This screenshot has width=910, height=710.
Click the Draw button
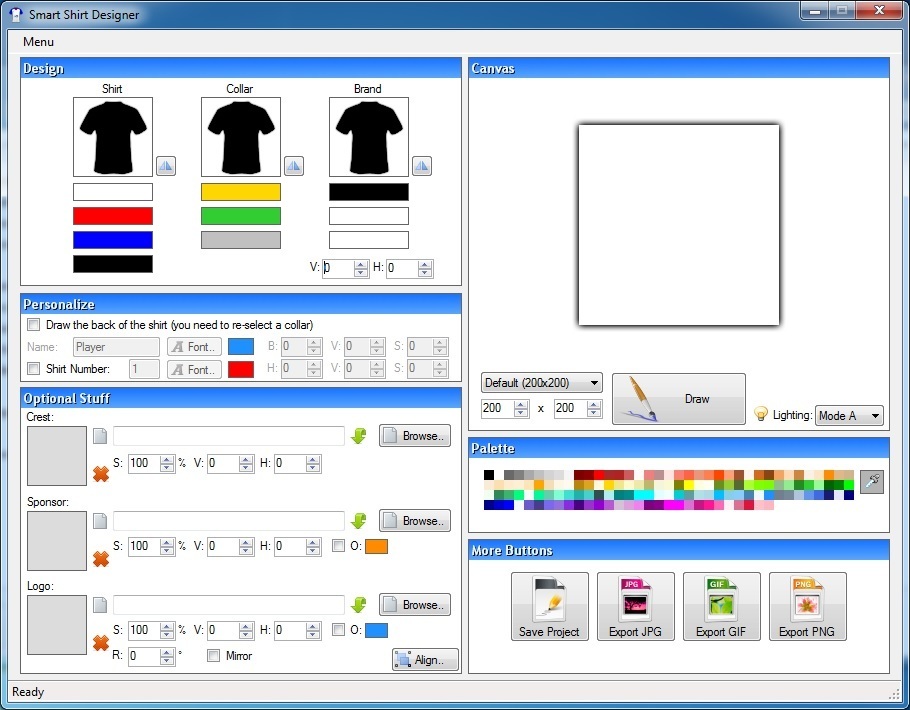pos(678,399)
